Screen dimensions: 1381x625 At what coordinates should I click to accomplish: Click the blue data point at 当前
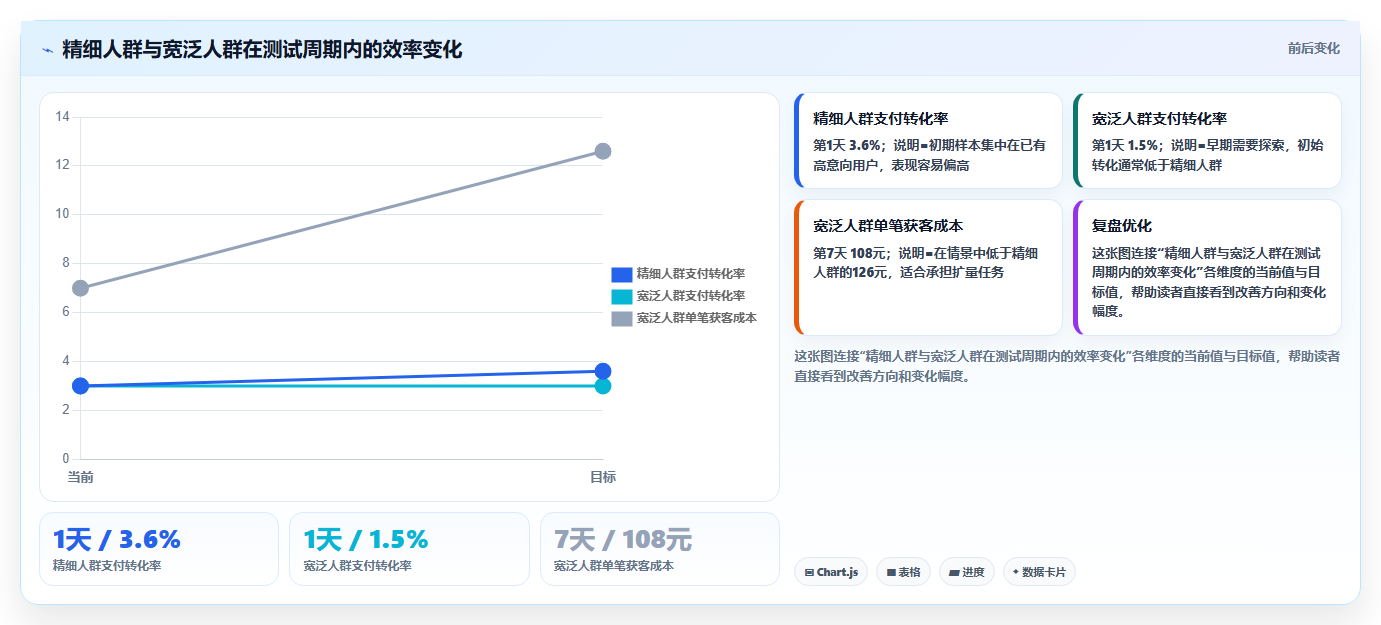point(81,386)
